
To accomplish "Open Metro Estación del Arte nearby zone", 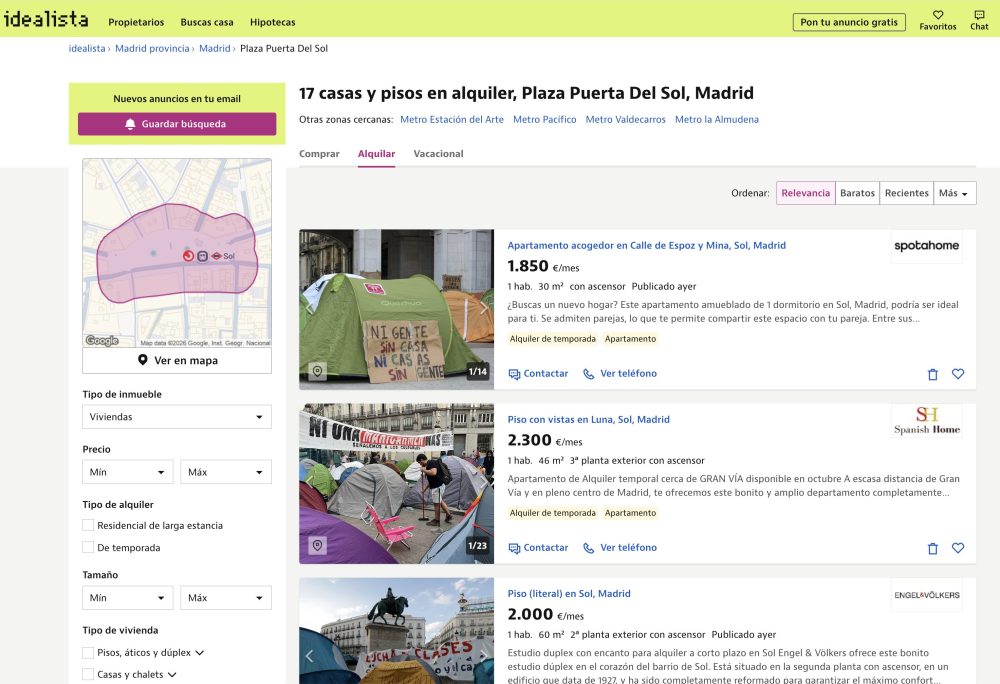I will click(452, 119).
